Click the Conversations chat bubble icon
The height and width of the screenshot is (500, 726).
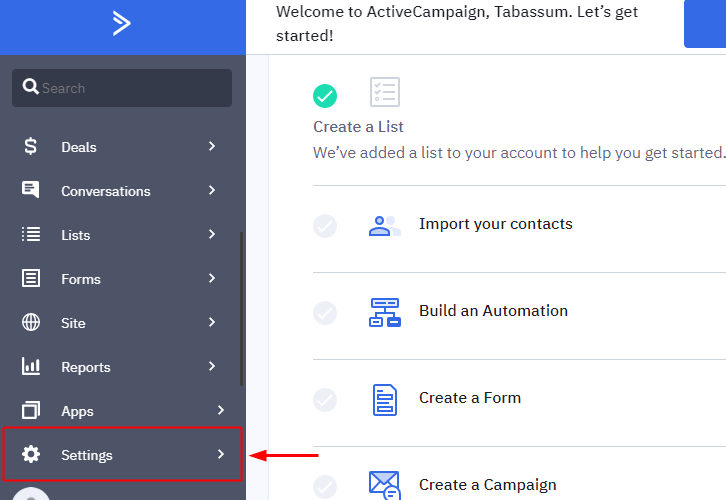click(31, 190)
